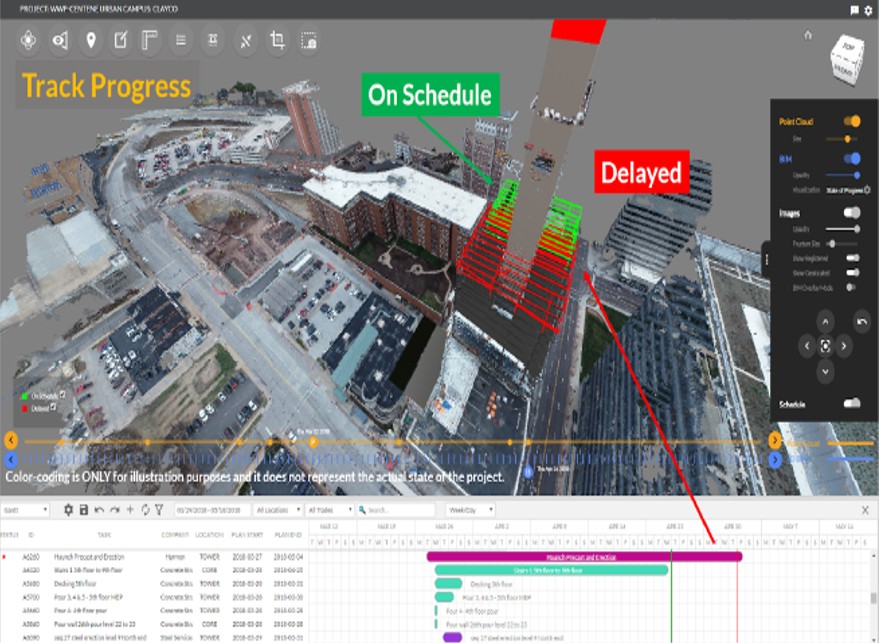The width and height of the screenshot is (879, 643).
Task: Select the crop tool in the toolbar
Action: tap(278, 41)
